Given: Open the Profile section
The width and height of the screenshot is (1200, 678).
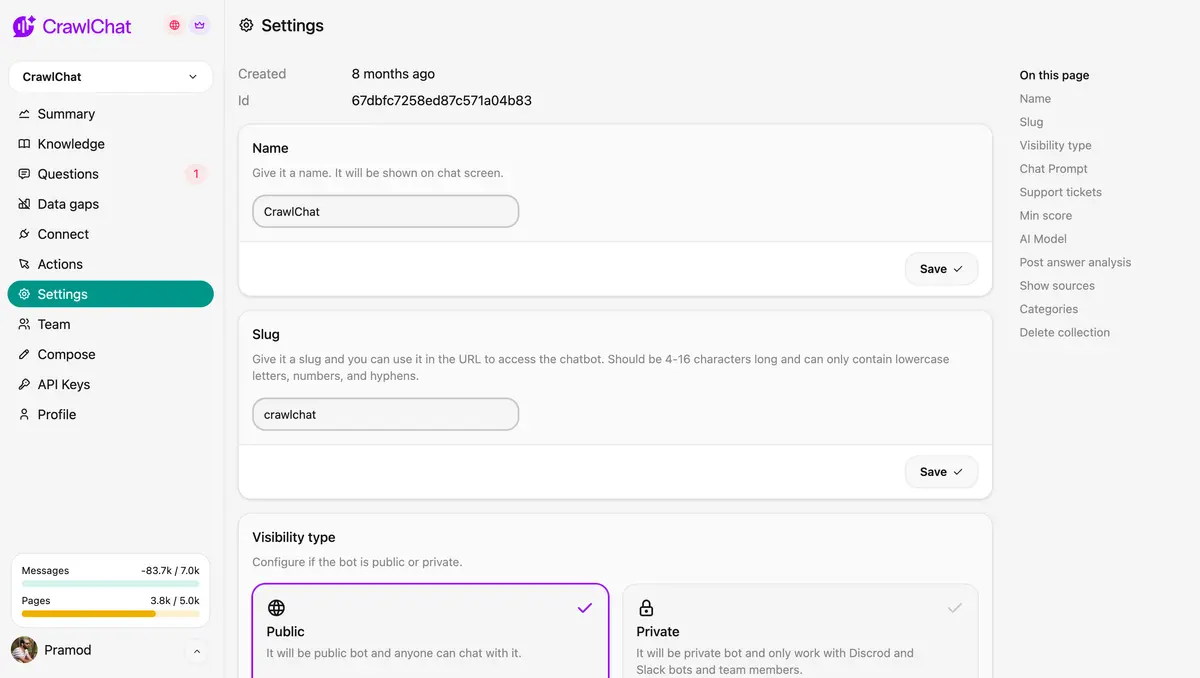Looking at the screenshot, I should [x=55, y=413].
